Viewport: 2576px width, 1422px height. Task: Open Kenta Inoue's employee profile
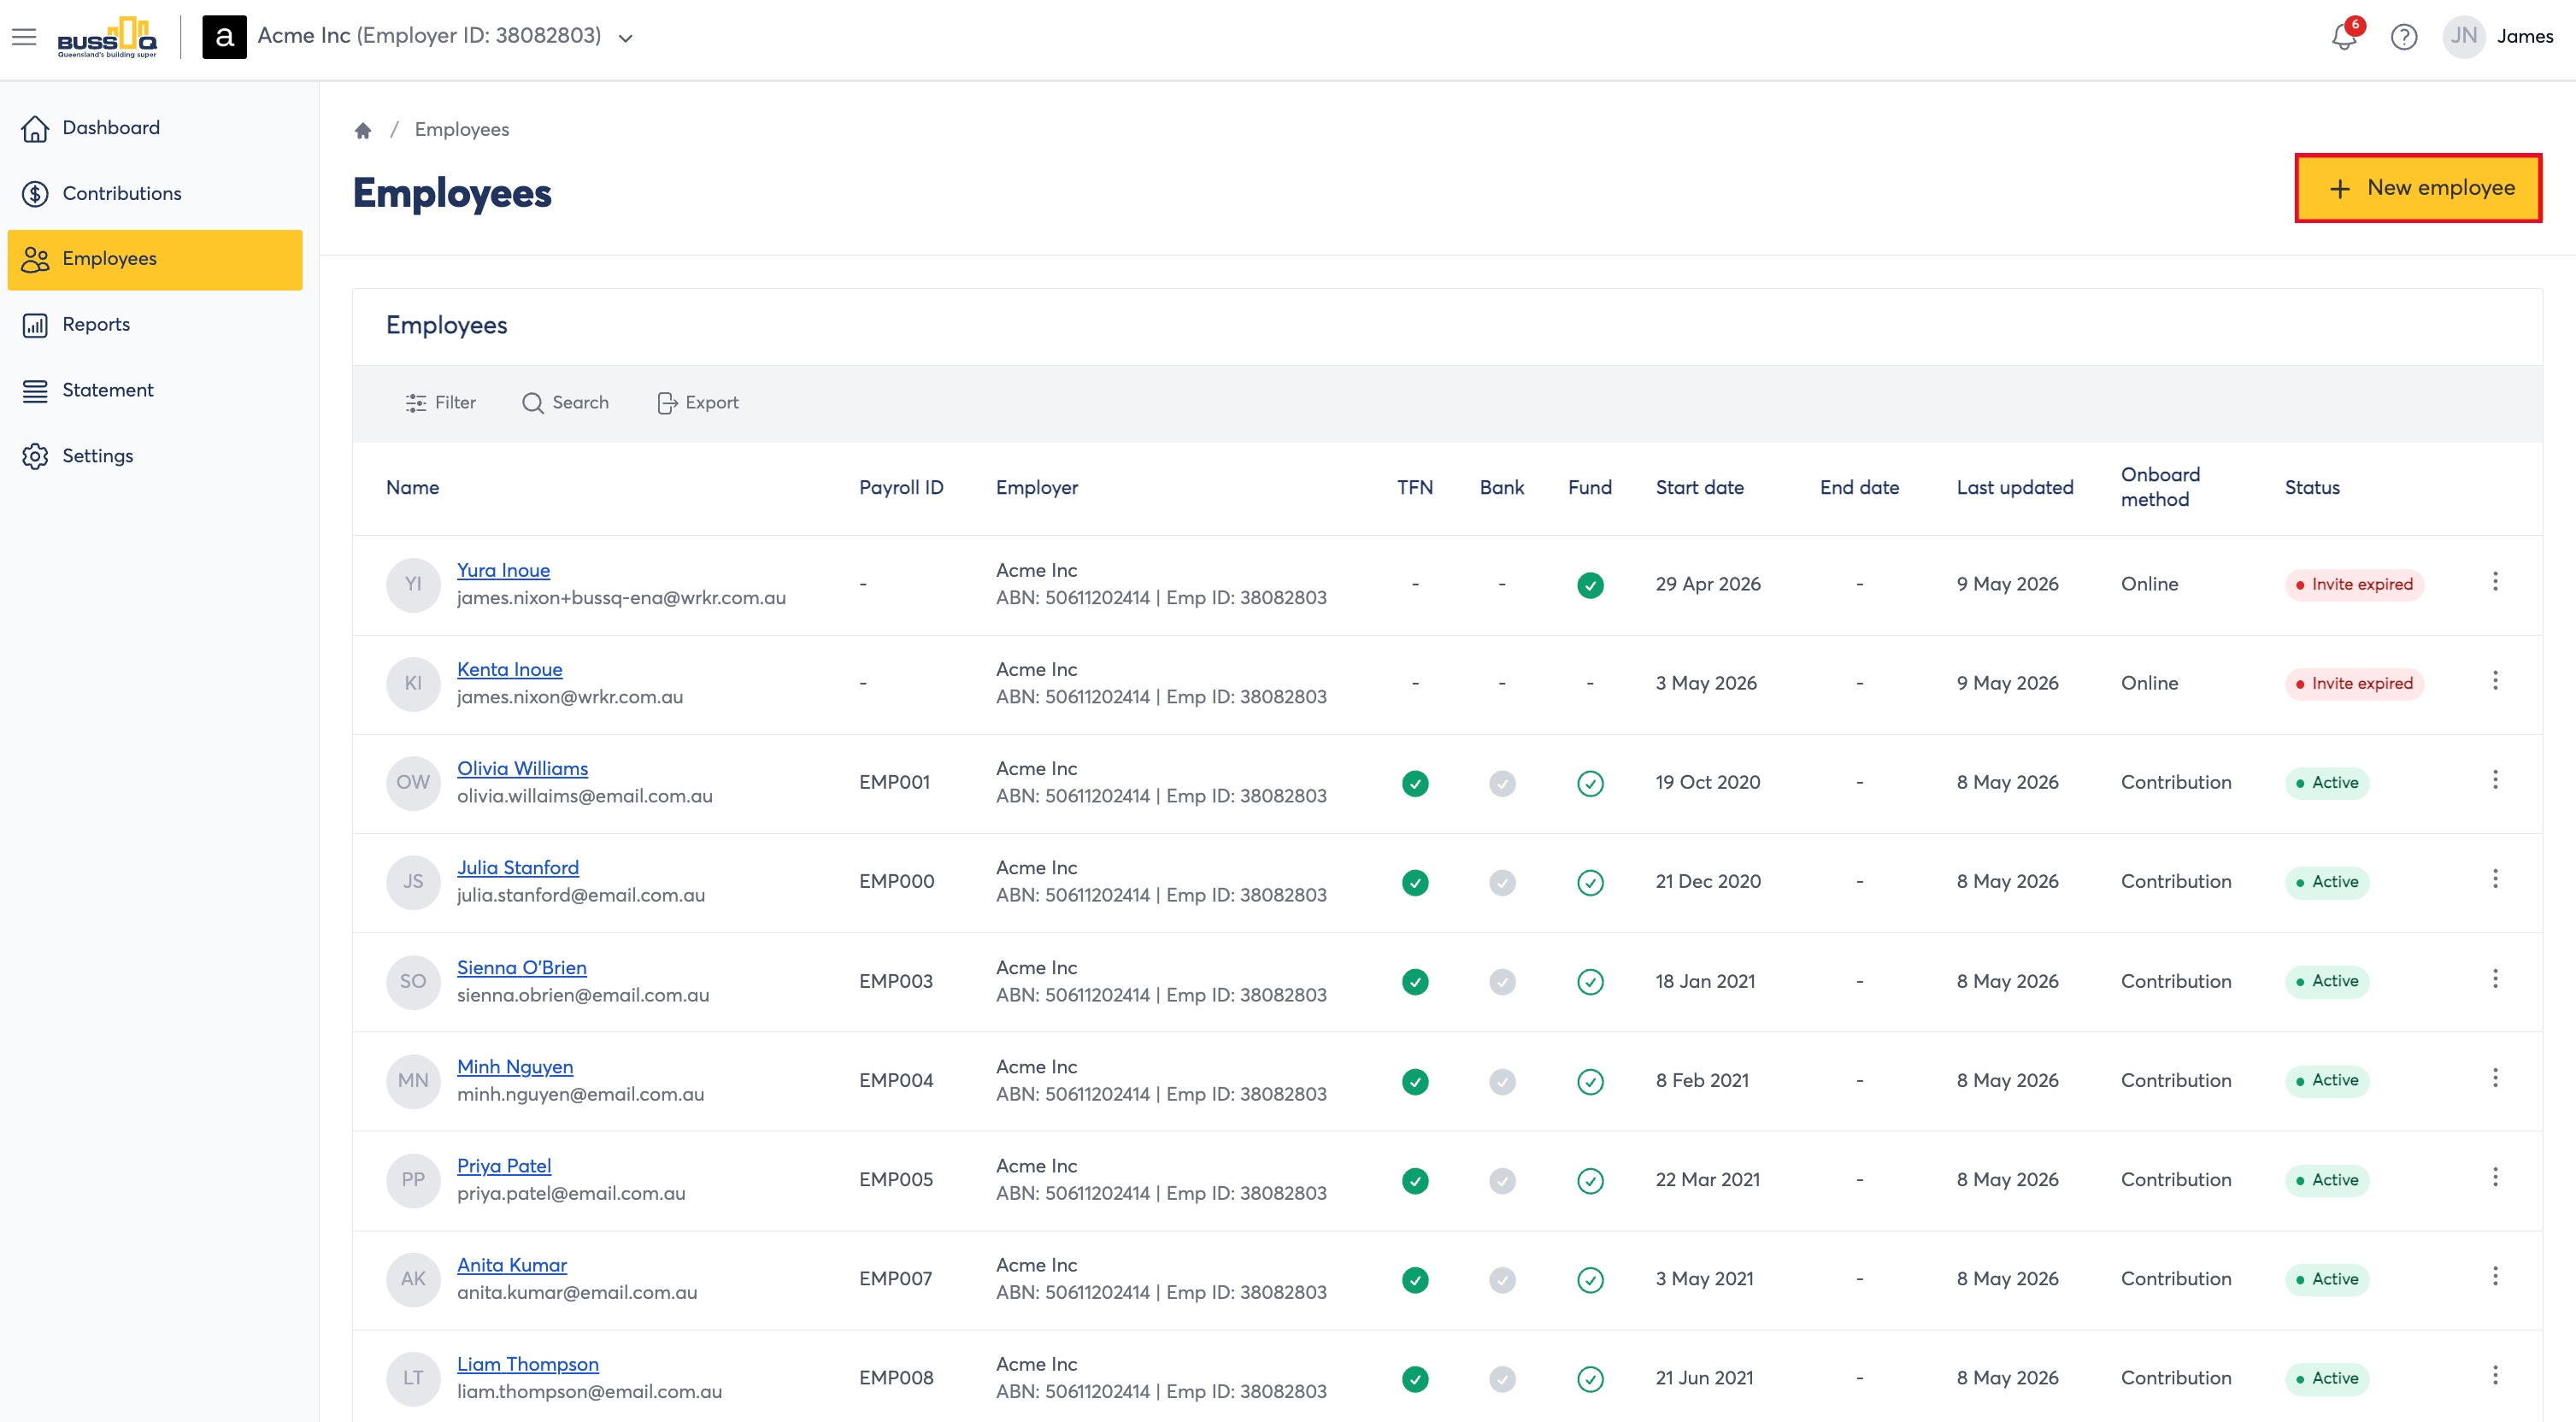(x=509, y=669)
